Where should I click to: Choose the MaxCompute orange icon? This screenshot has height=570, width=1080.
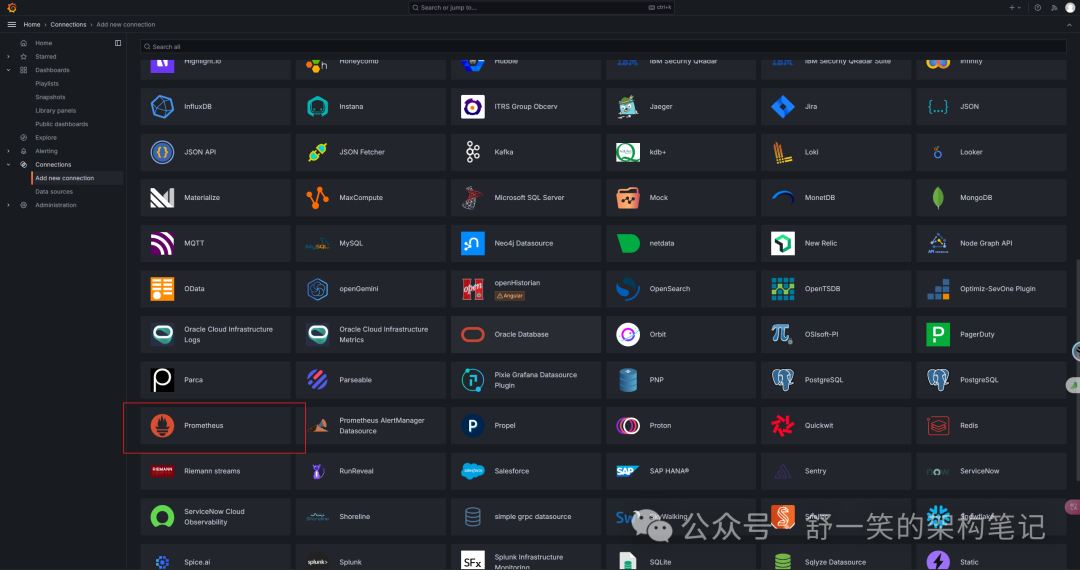(318, 198)
